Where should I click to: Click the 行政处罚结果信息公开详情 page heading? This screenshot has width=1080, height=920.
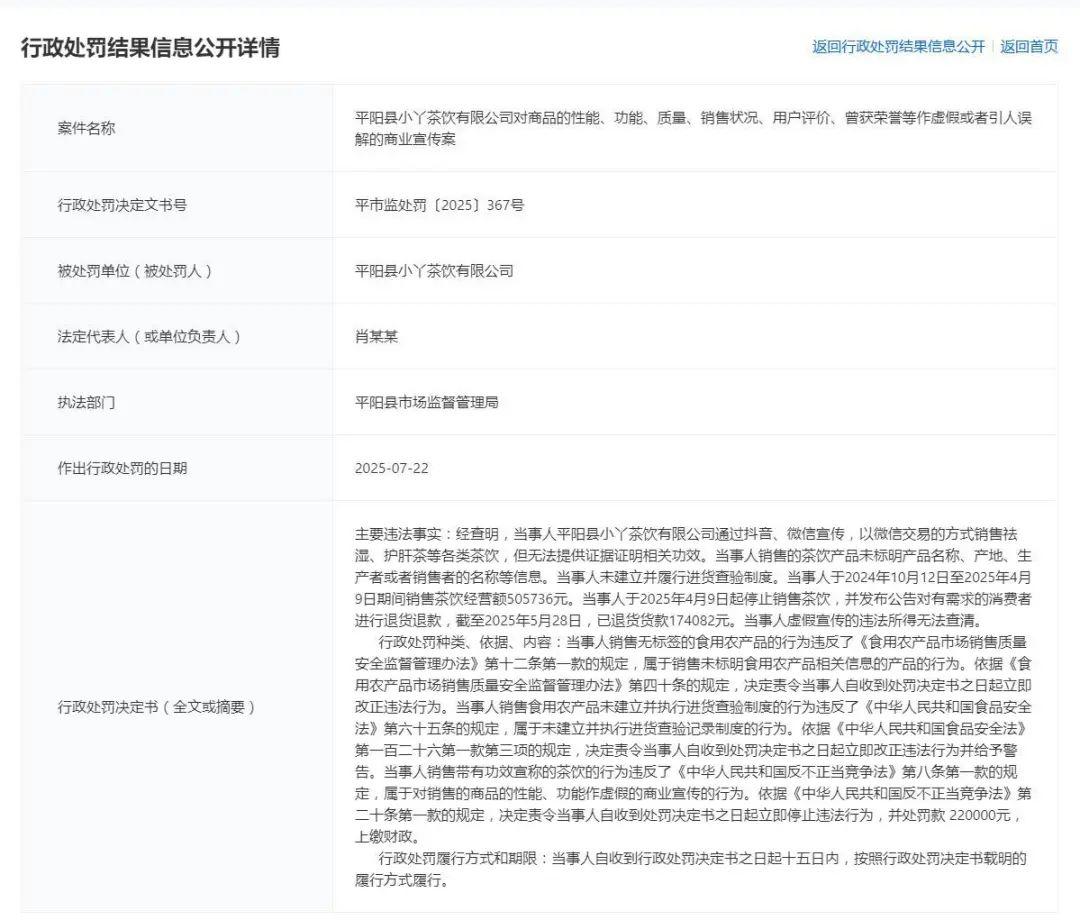click(150, 47)
